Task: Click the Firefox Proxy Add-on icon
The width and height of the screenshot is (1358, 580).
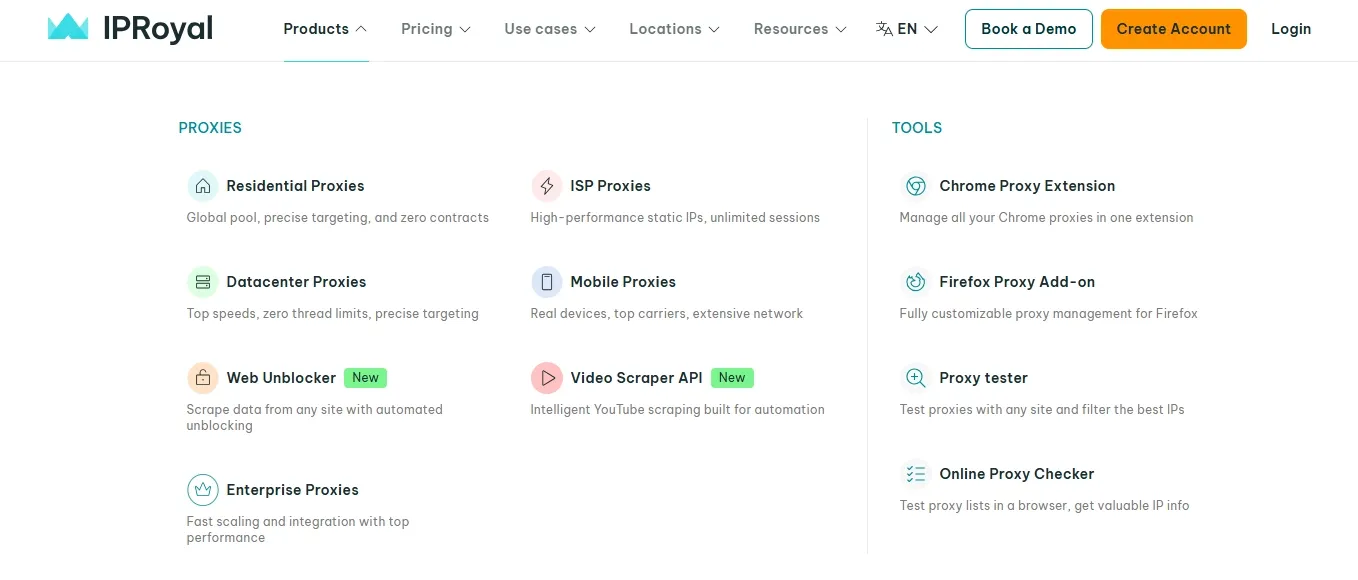Action: pos(915,282)
